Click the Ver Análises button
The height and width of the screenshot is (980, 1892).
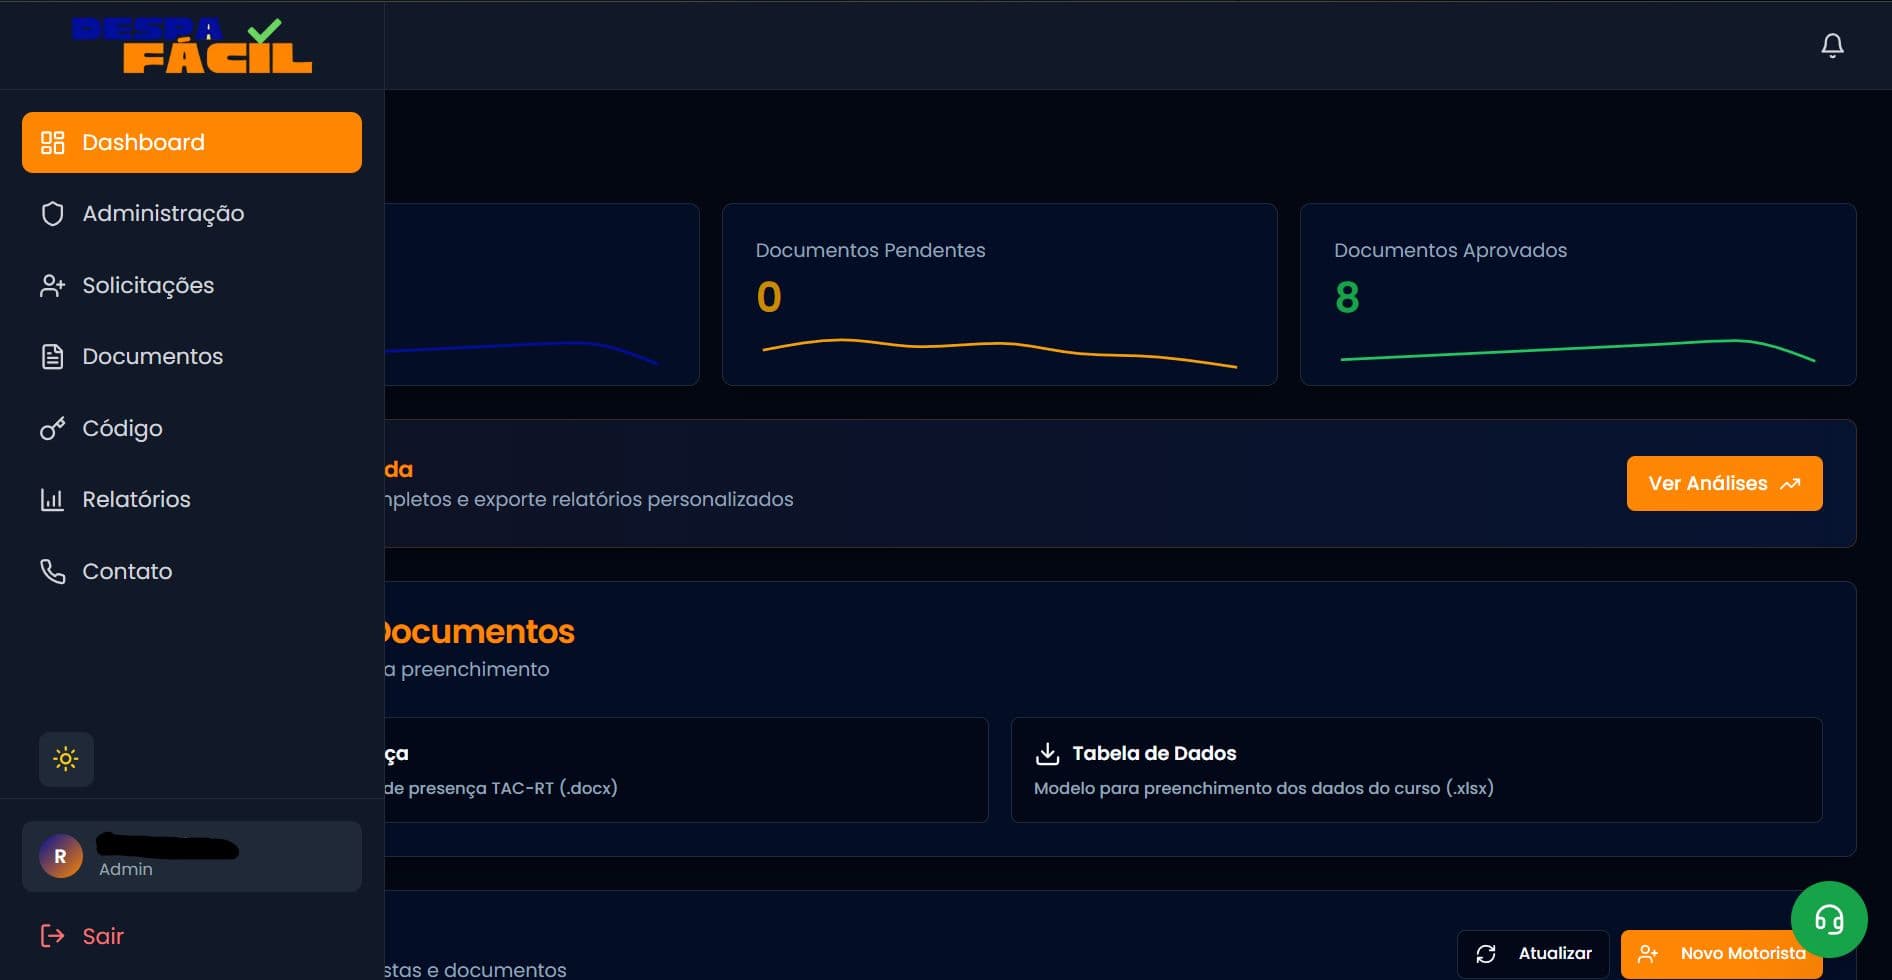tap(1724, 484)
